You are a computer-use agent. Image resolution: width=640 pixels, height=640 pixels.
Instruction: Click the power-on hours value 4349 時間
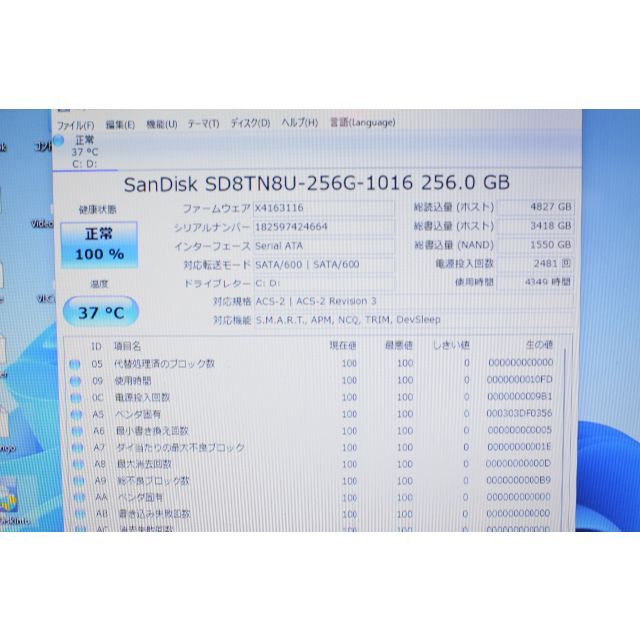tap(535, 282)
